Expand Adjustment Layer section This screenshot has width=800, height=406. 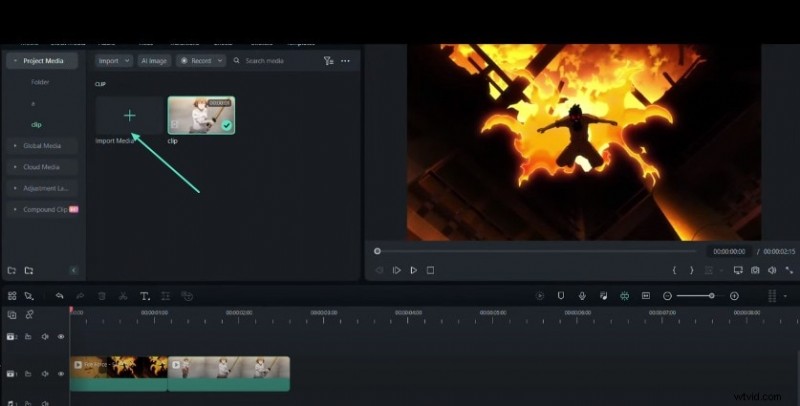(x=15, y=188)
